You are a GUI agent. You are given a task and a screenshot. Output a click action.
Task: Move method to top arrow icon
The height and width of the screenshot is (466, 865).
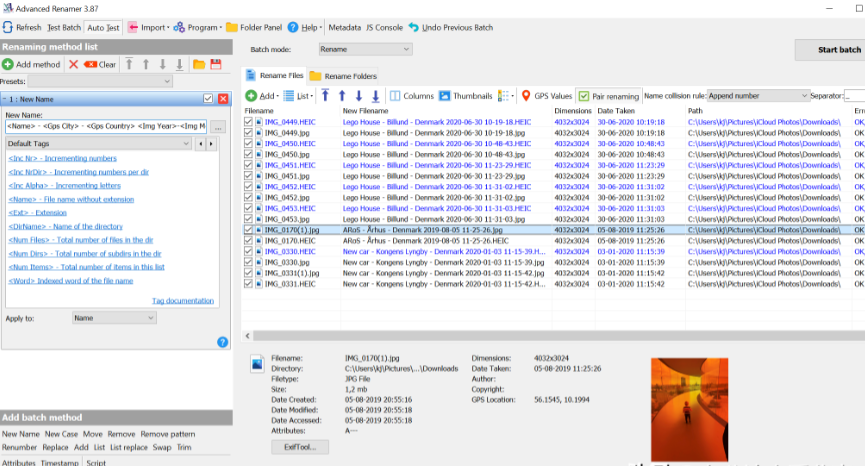129,65
